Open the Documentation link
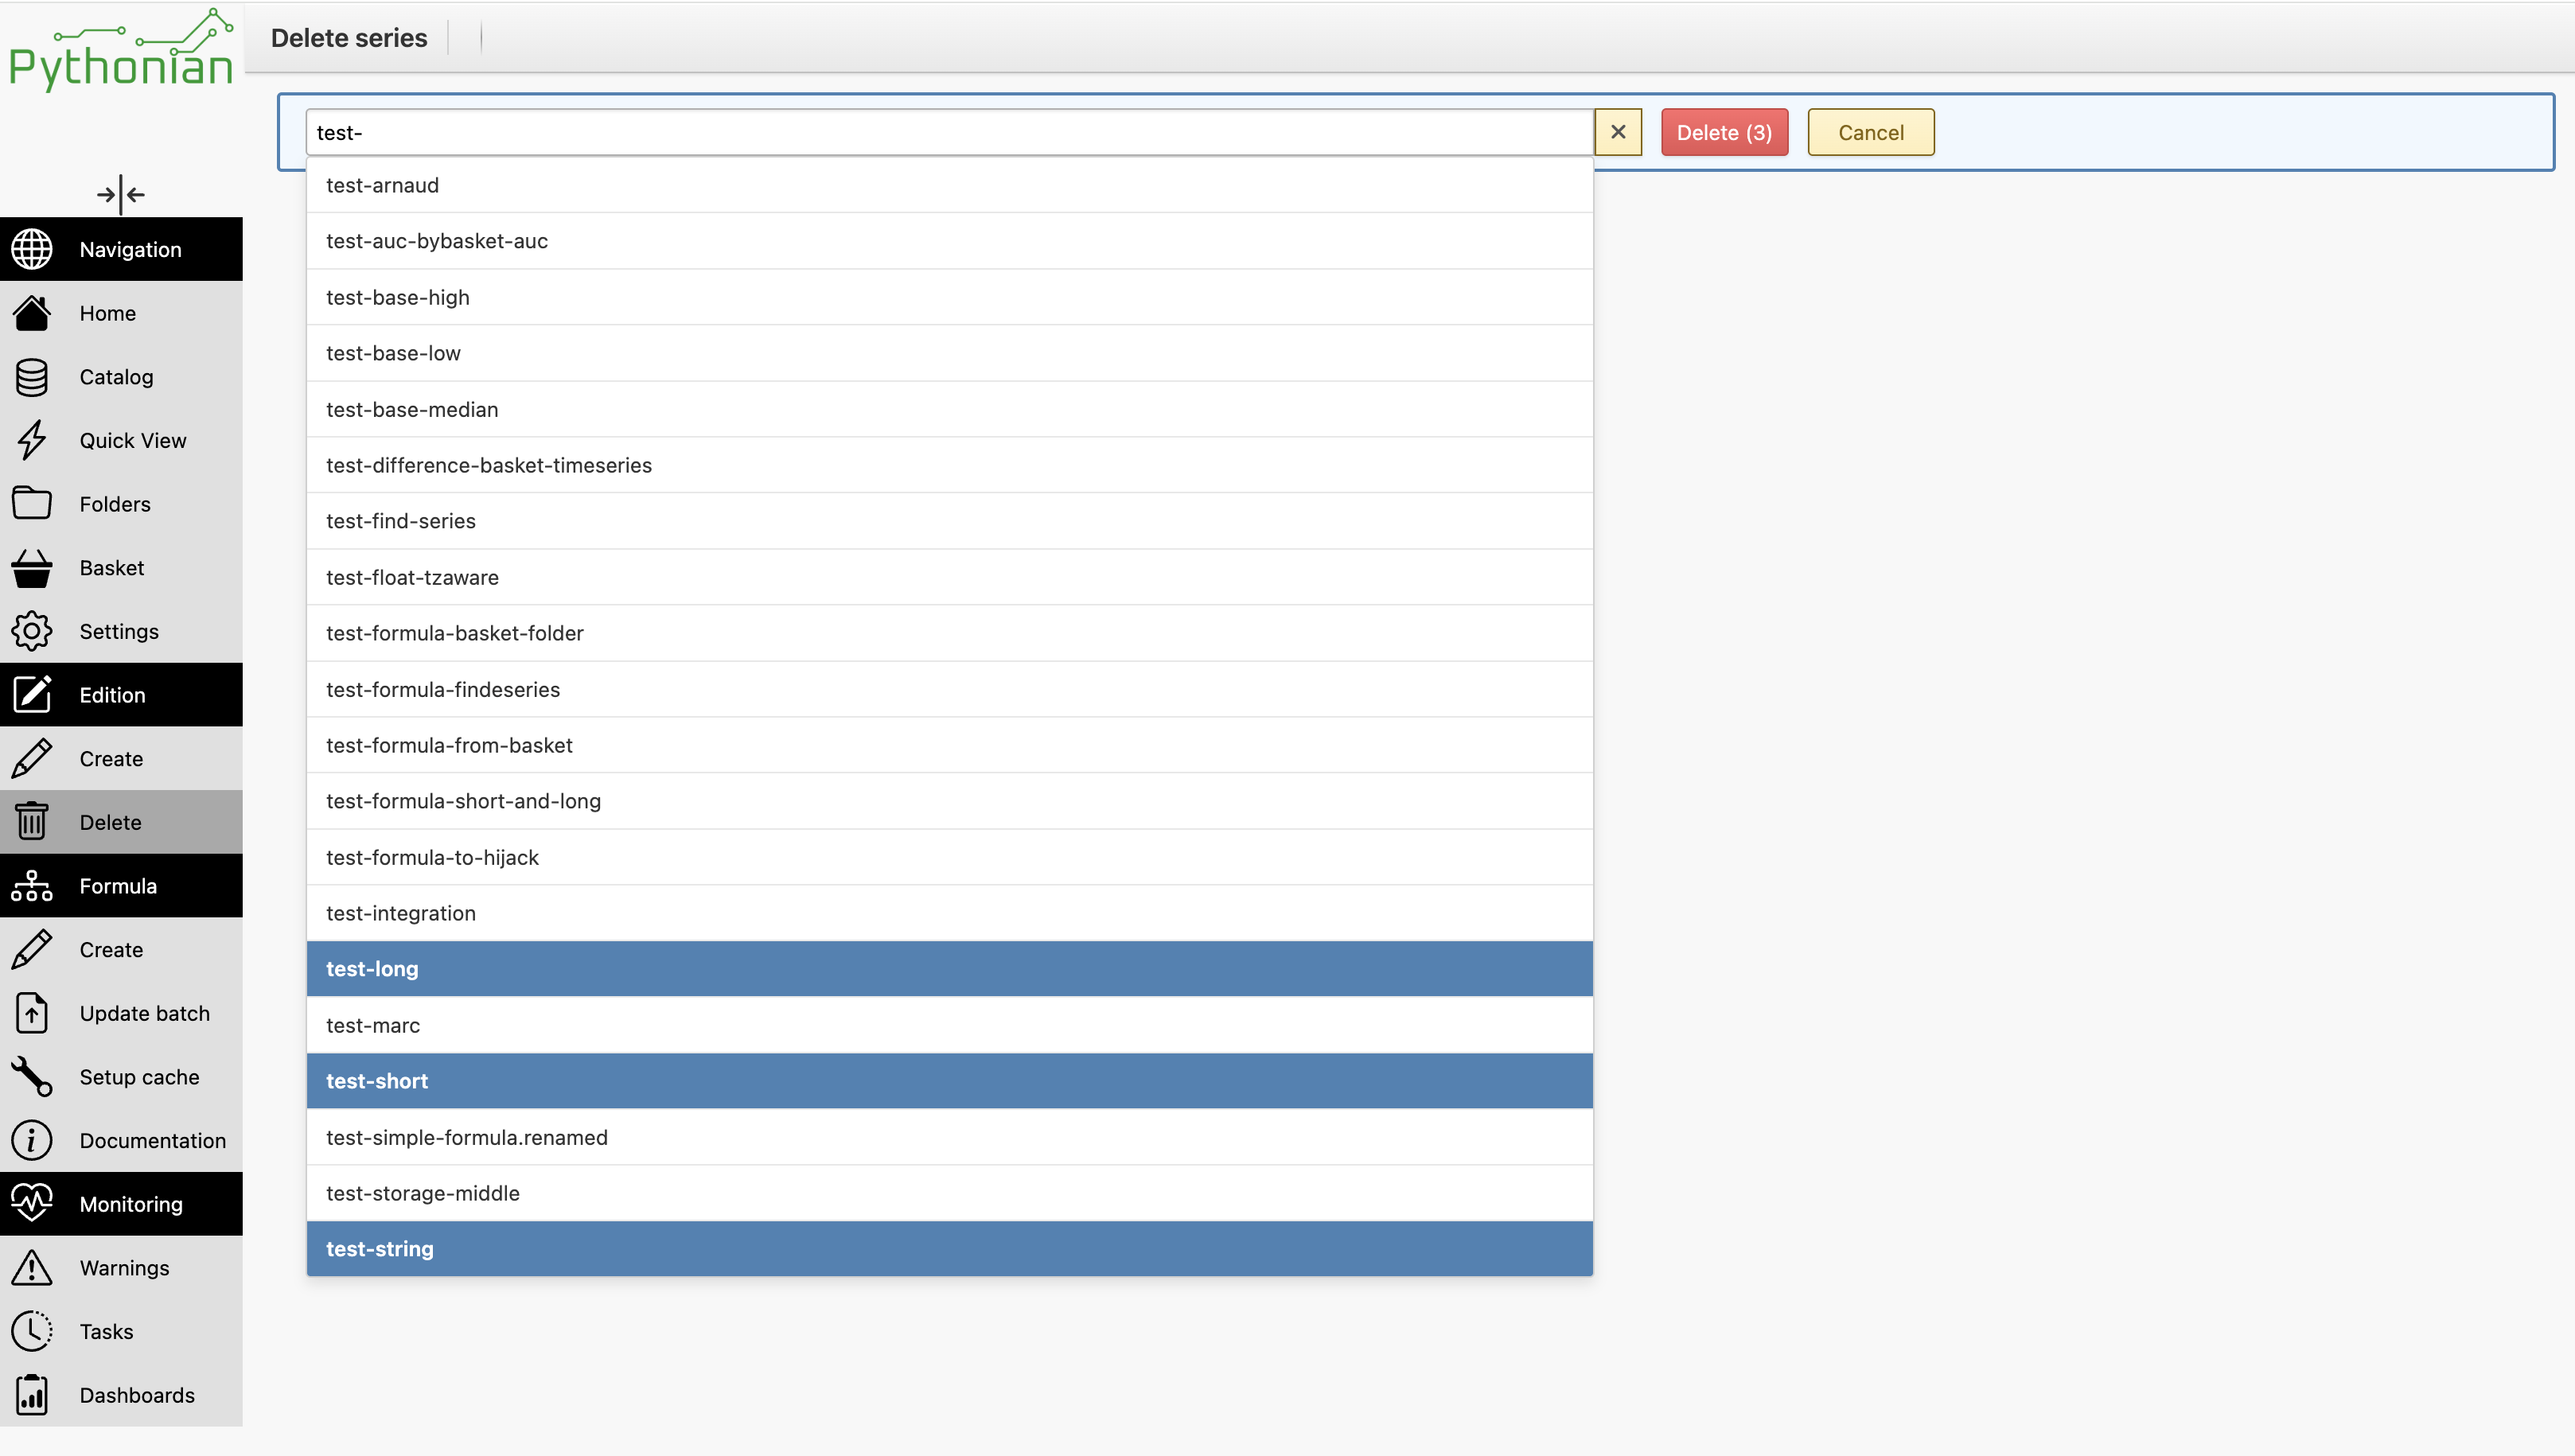Image resolution: width=2575 pixels, height=1456 pixels. coord(121,1140)
